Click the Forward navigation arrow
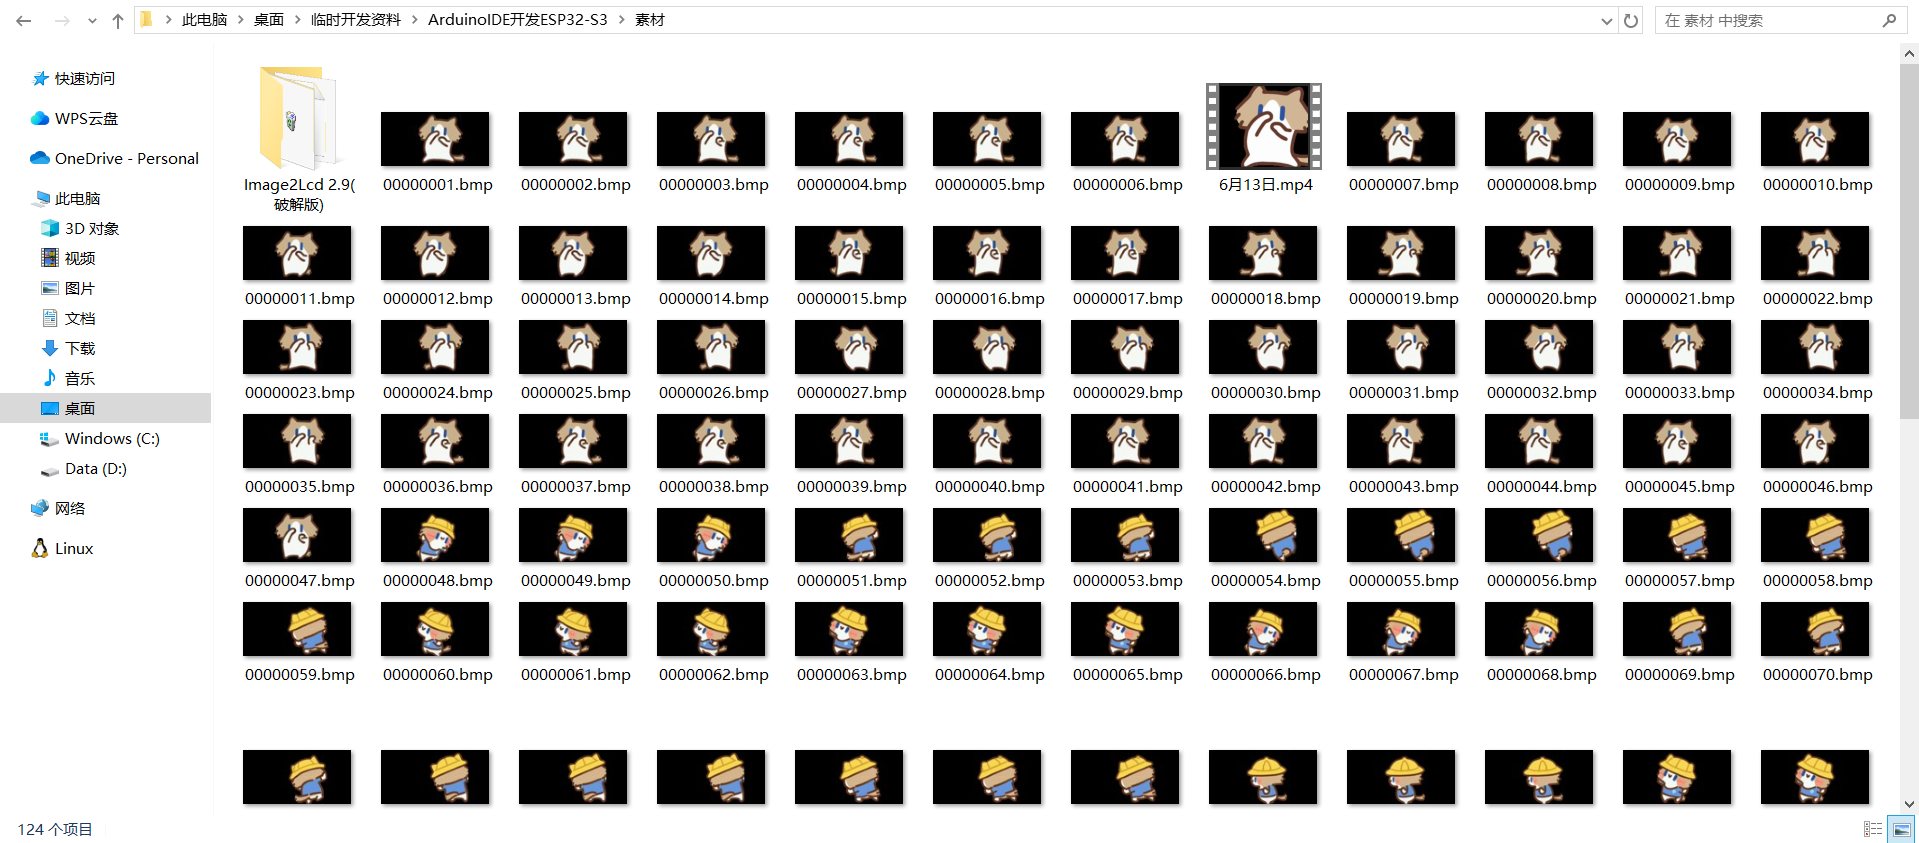This screenshot has width=1919, height=843. 62,20
